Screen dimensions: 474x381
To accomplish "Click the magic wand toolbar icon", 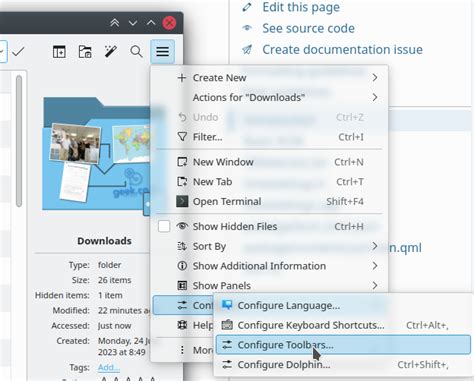I will (x=110, y=52).
